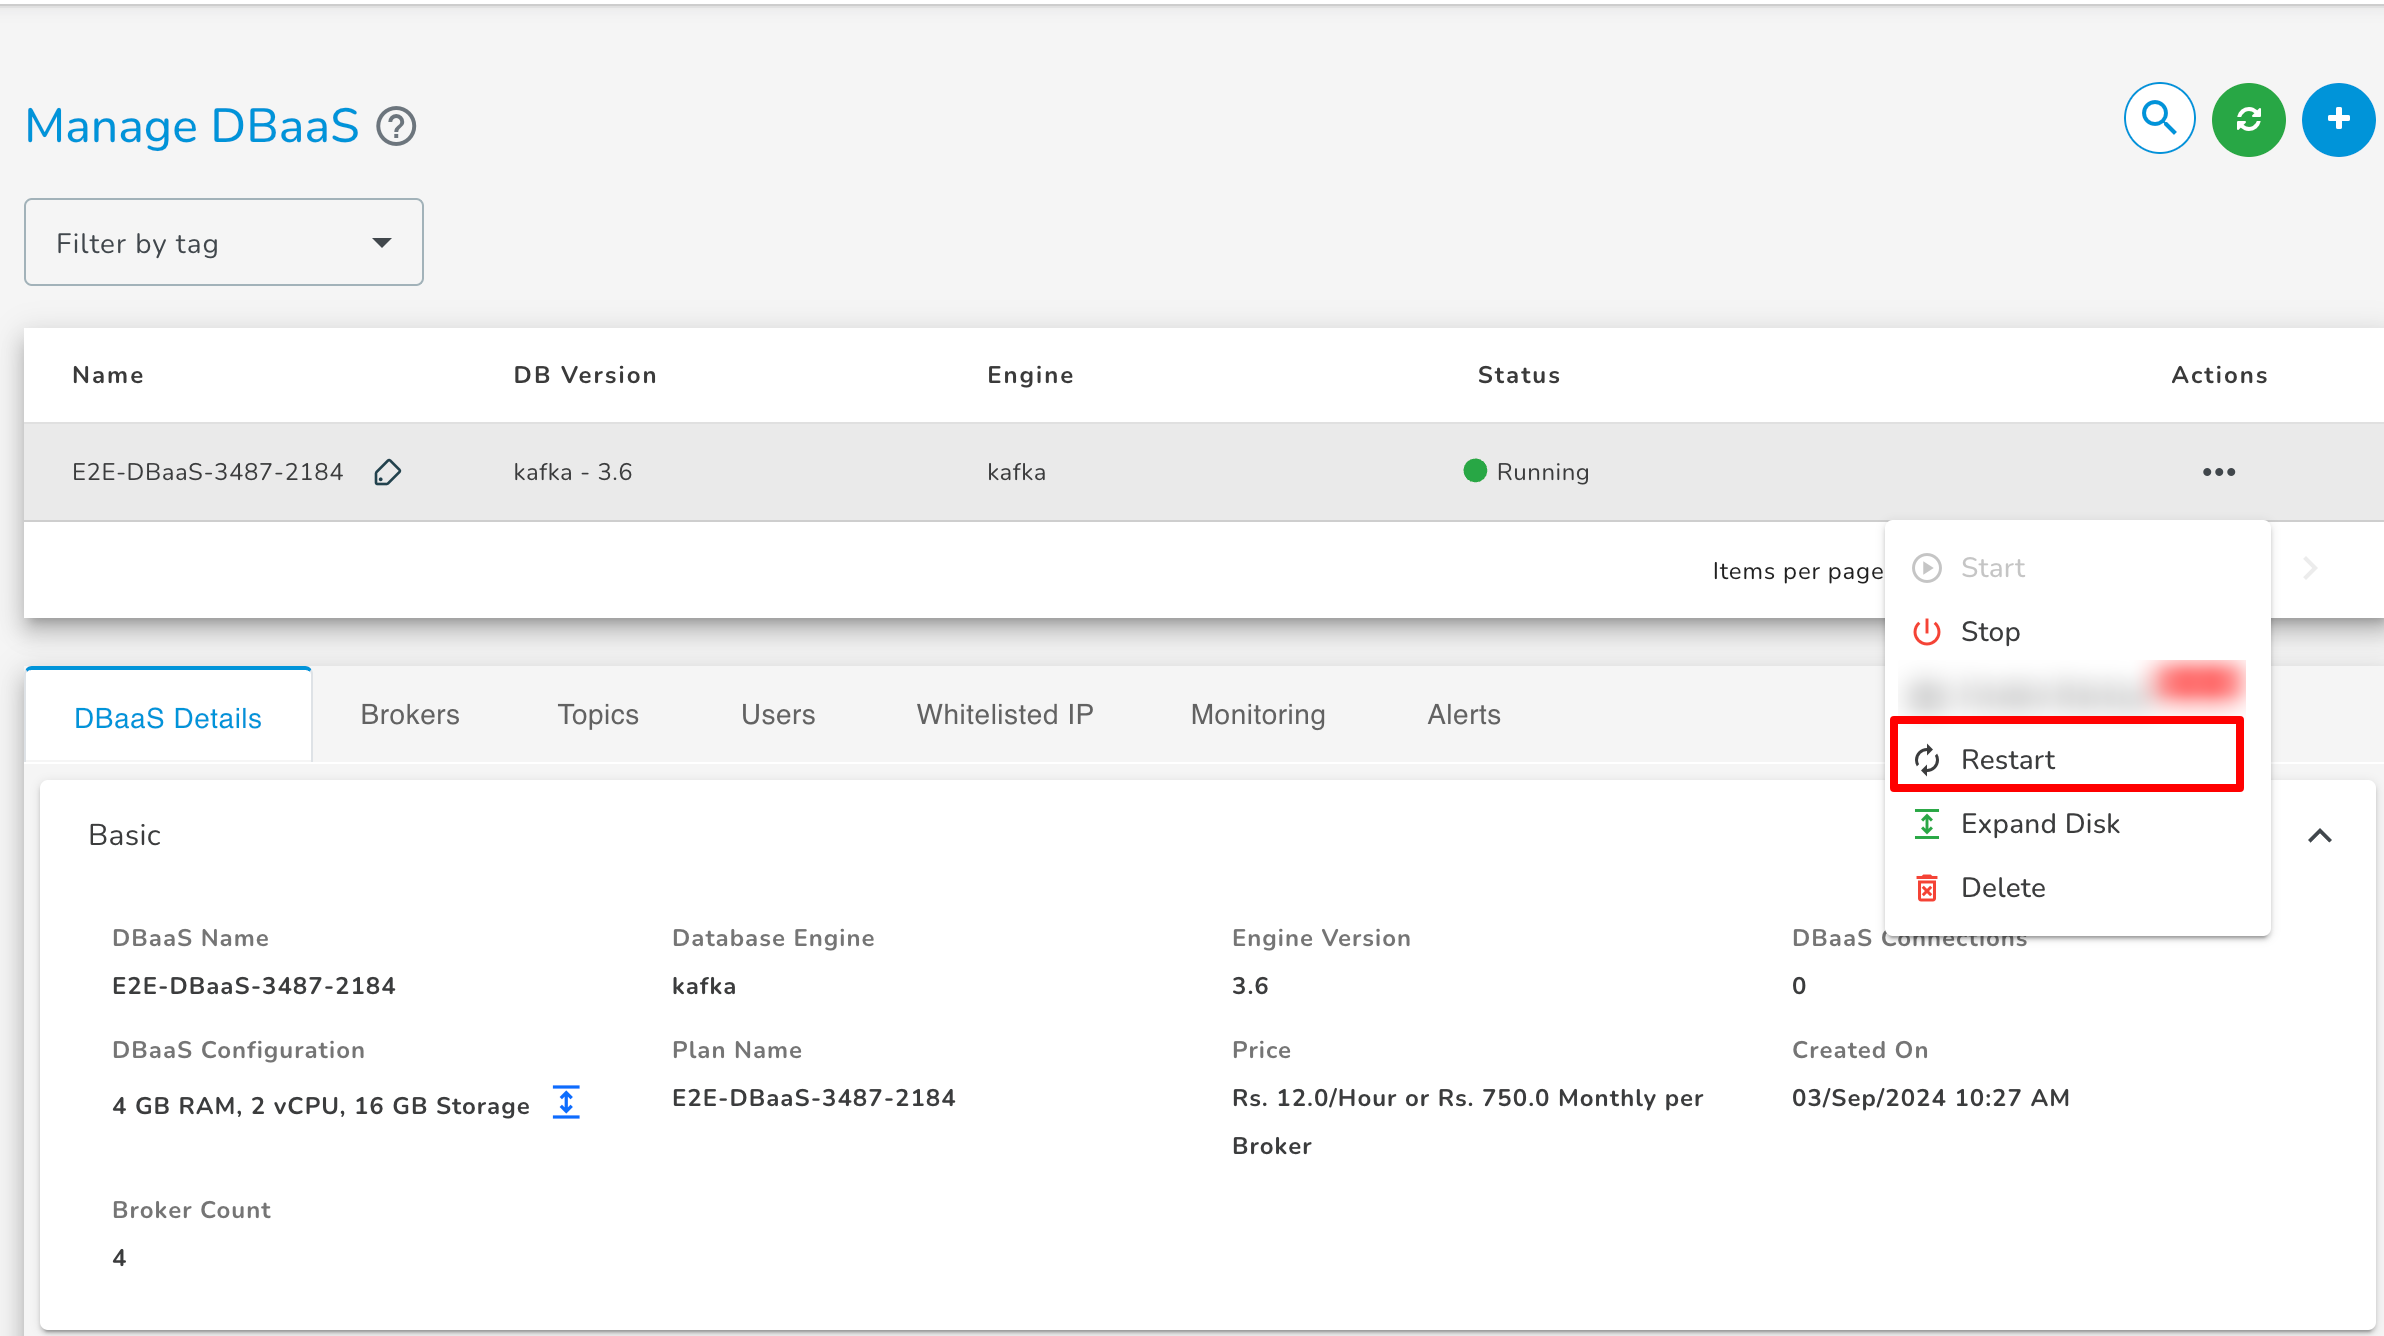Click the Items per page label
The width and height of the screenshot is (2384, 1336).
pos(1797,571)
